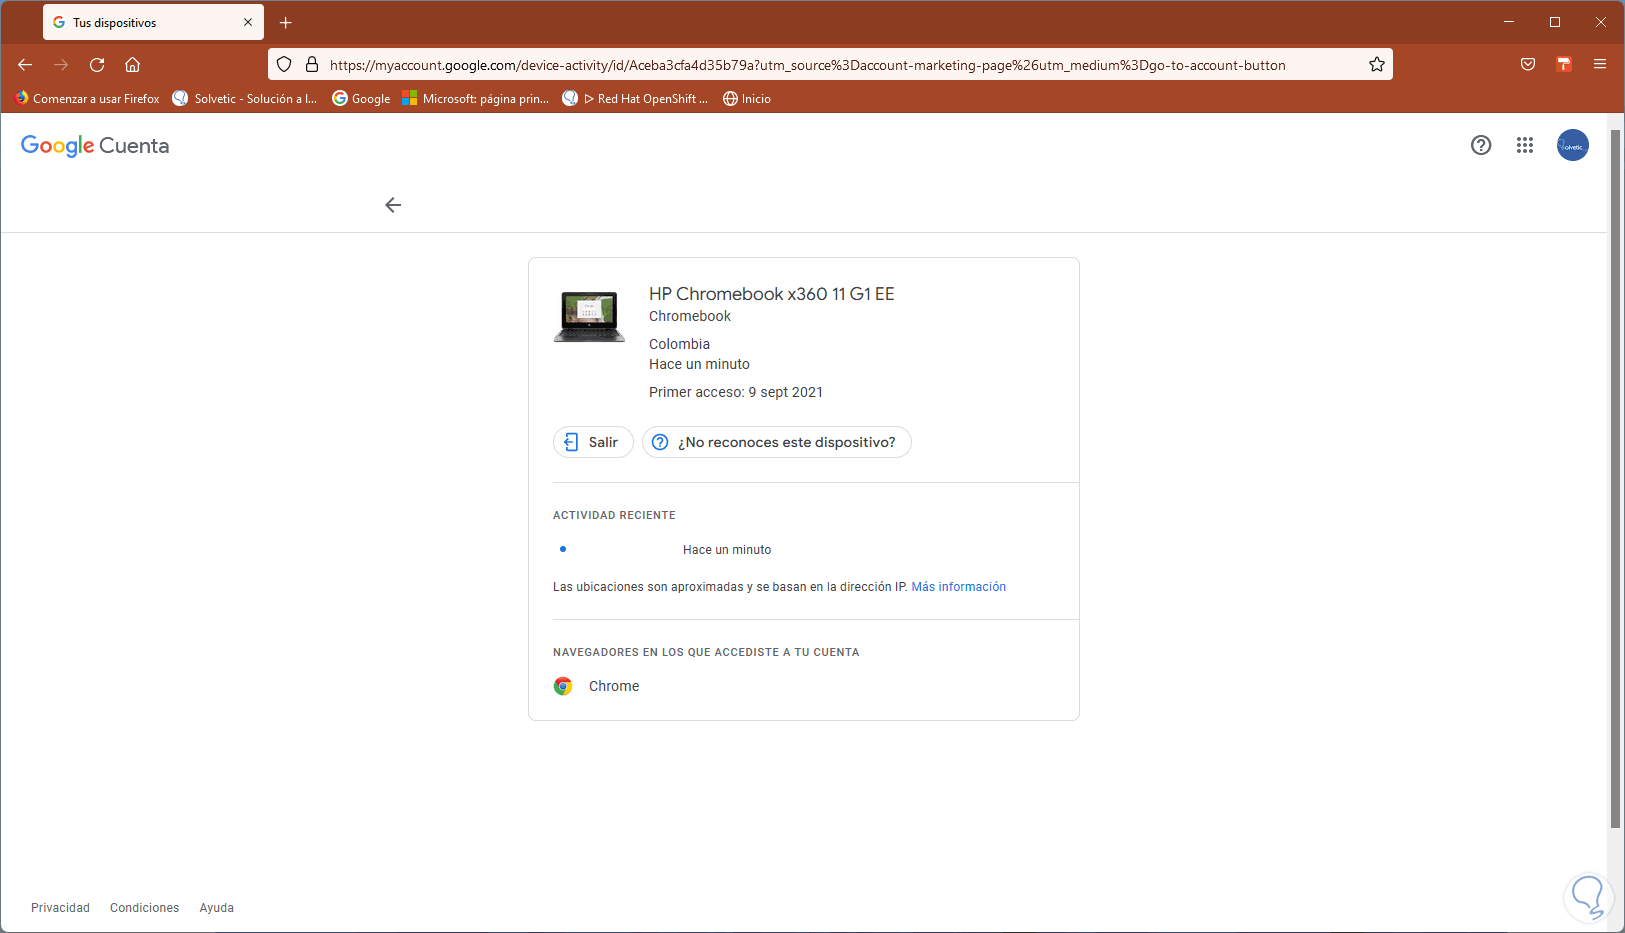Open the Google bookmark

(x=361, y=98)
